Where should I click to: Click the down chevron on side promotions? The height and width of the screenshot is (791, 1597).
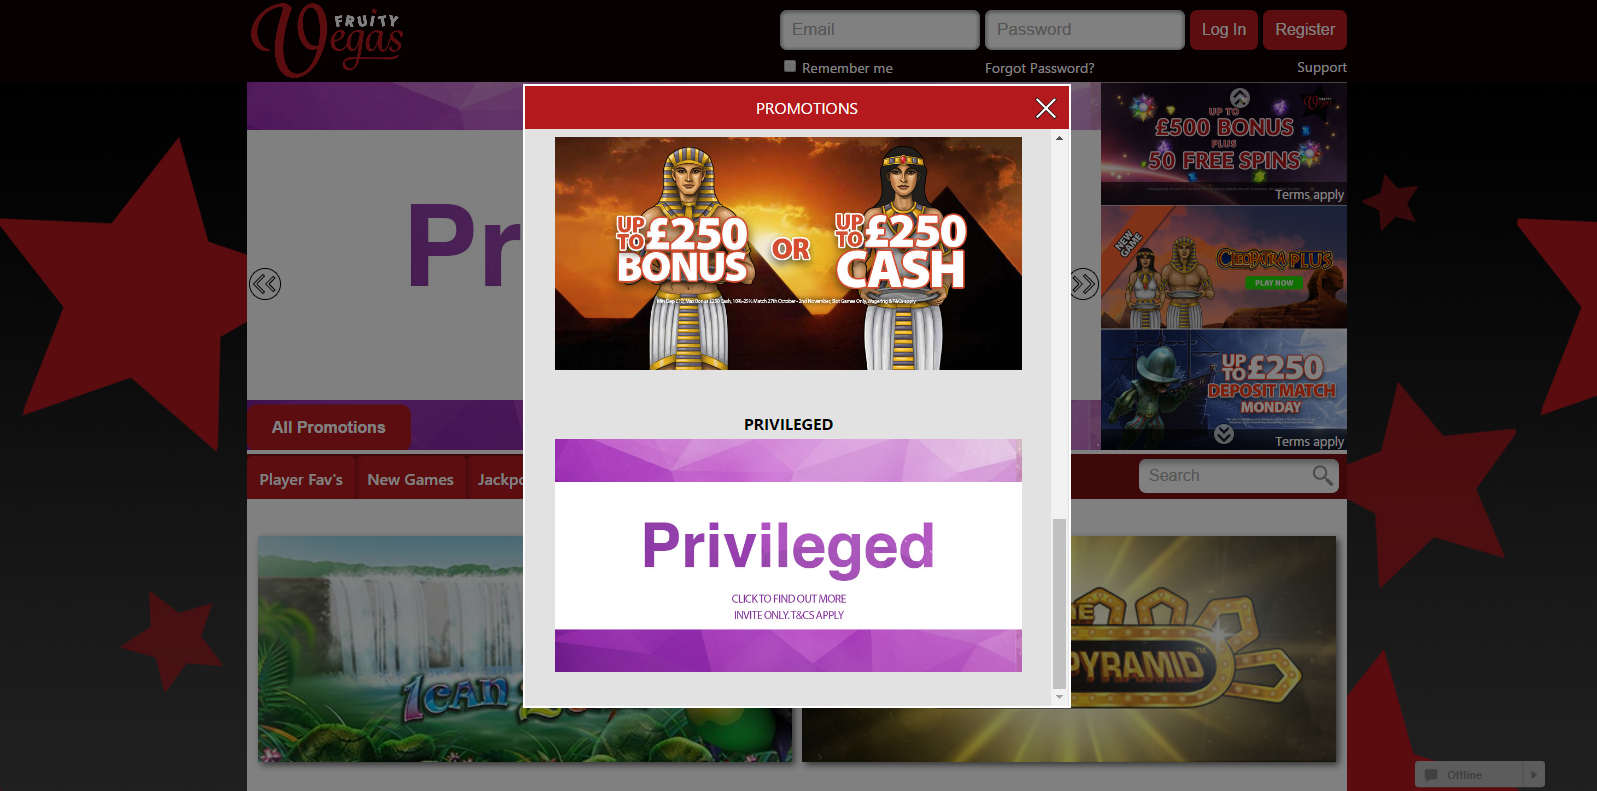(1224, 434)
